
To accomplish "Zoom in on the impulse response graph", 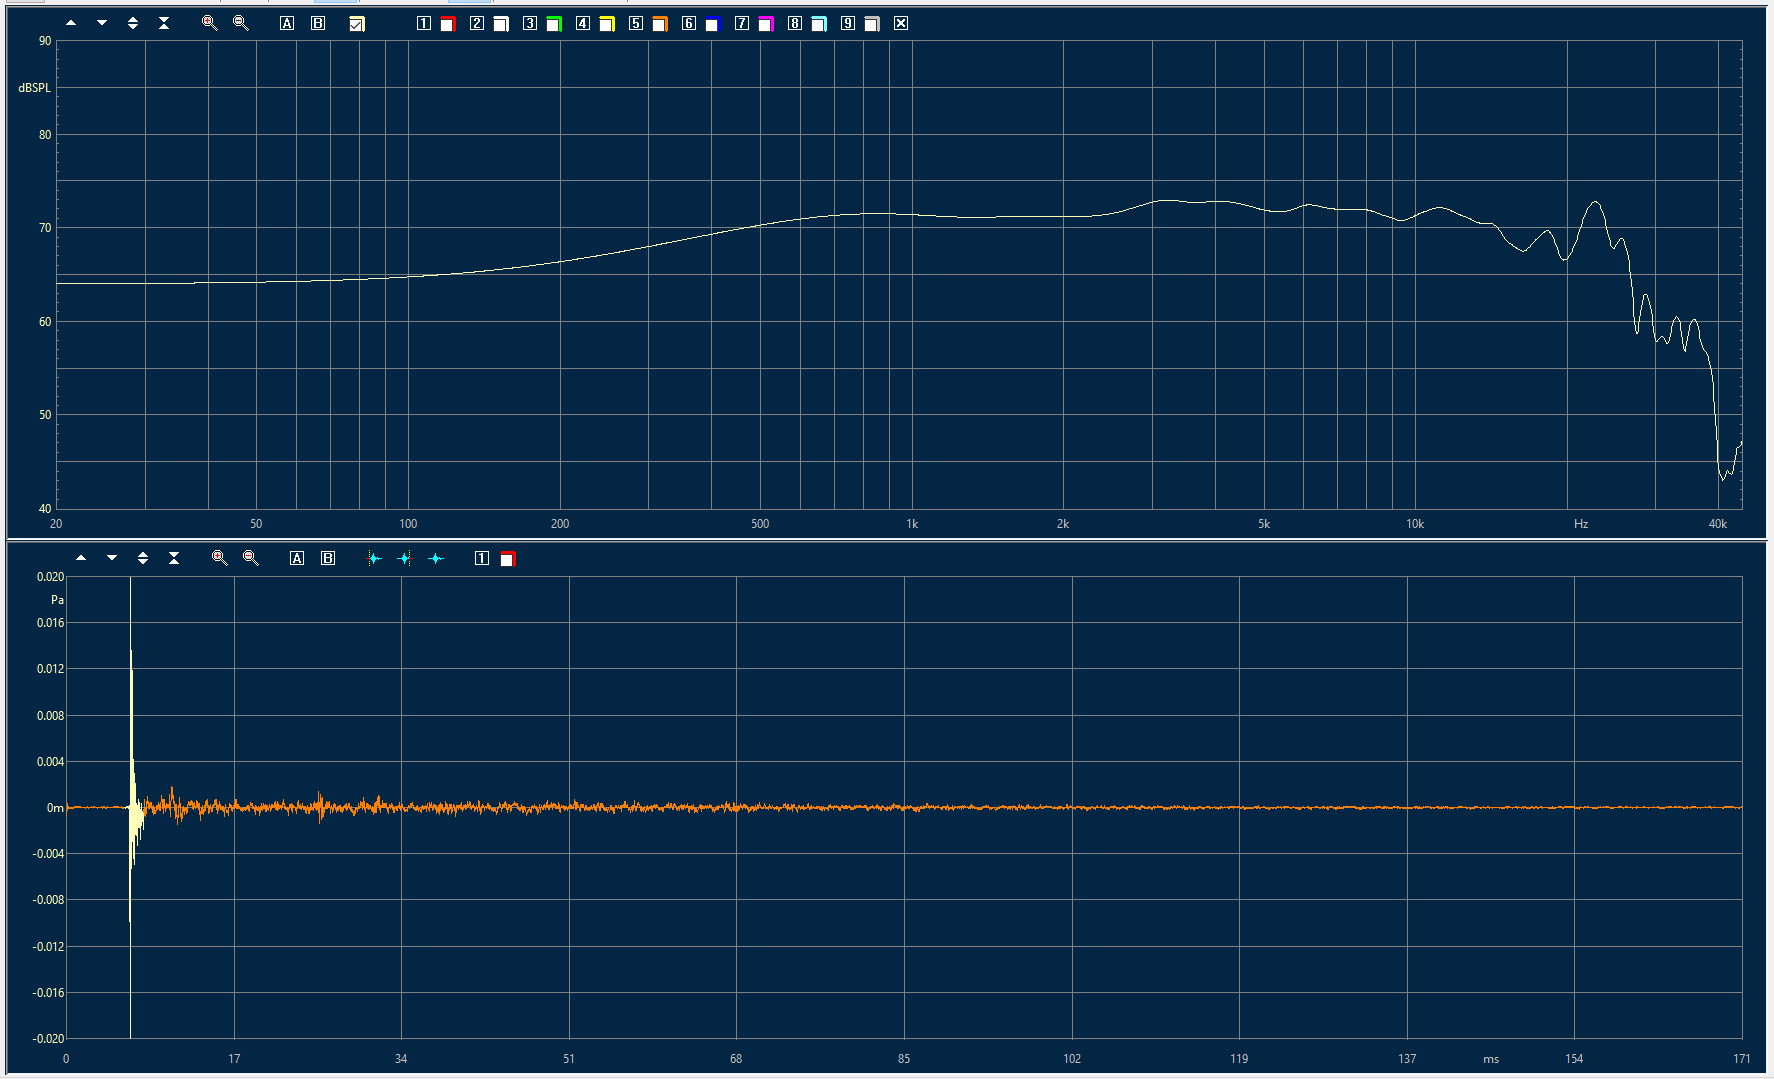I will pyautogui.click(x=219, y=558).
